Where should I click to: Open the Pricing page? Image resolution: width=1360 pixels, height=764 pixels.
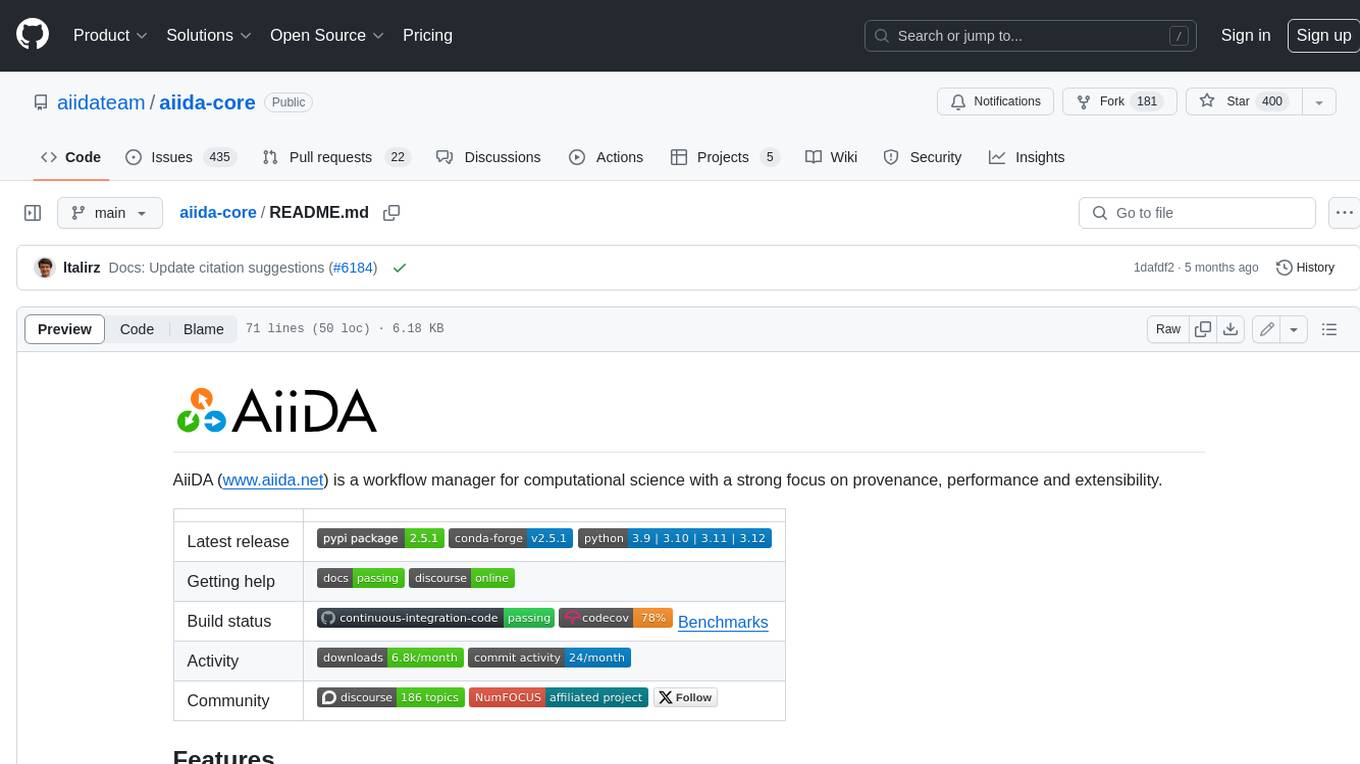427,35
